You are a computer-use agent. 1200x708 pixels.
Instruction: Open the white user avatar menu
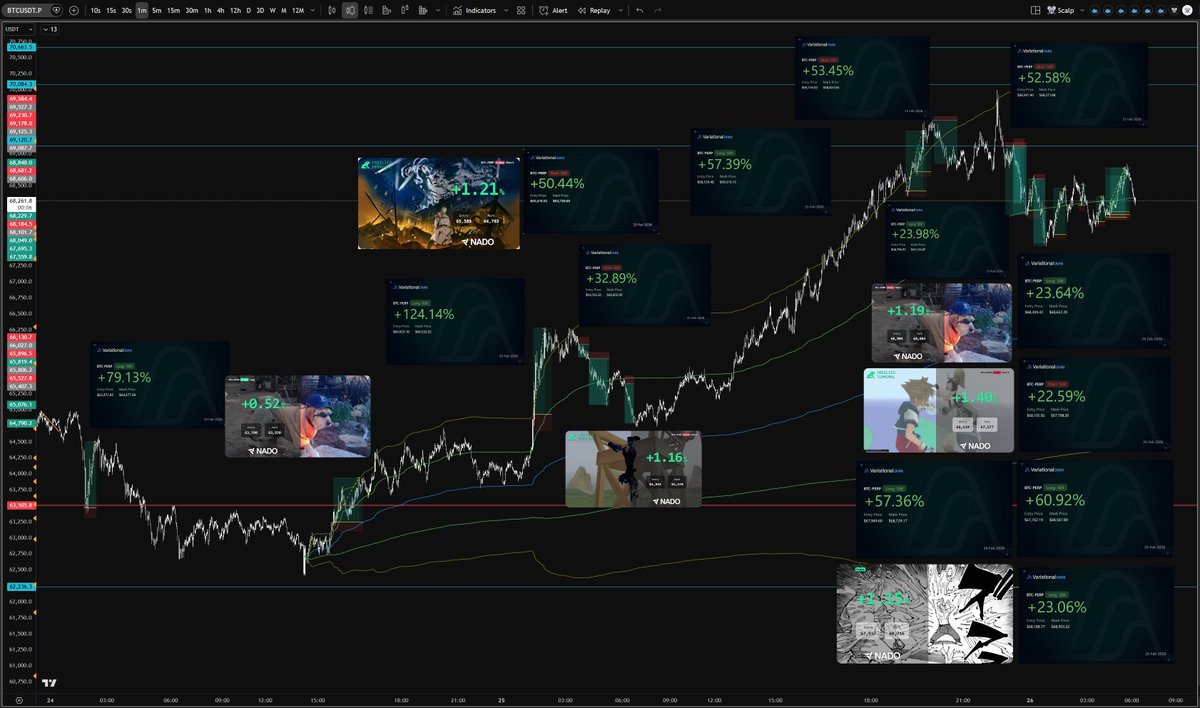[x=1187, y=10]
